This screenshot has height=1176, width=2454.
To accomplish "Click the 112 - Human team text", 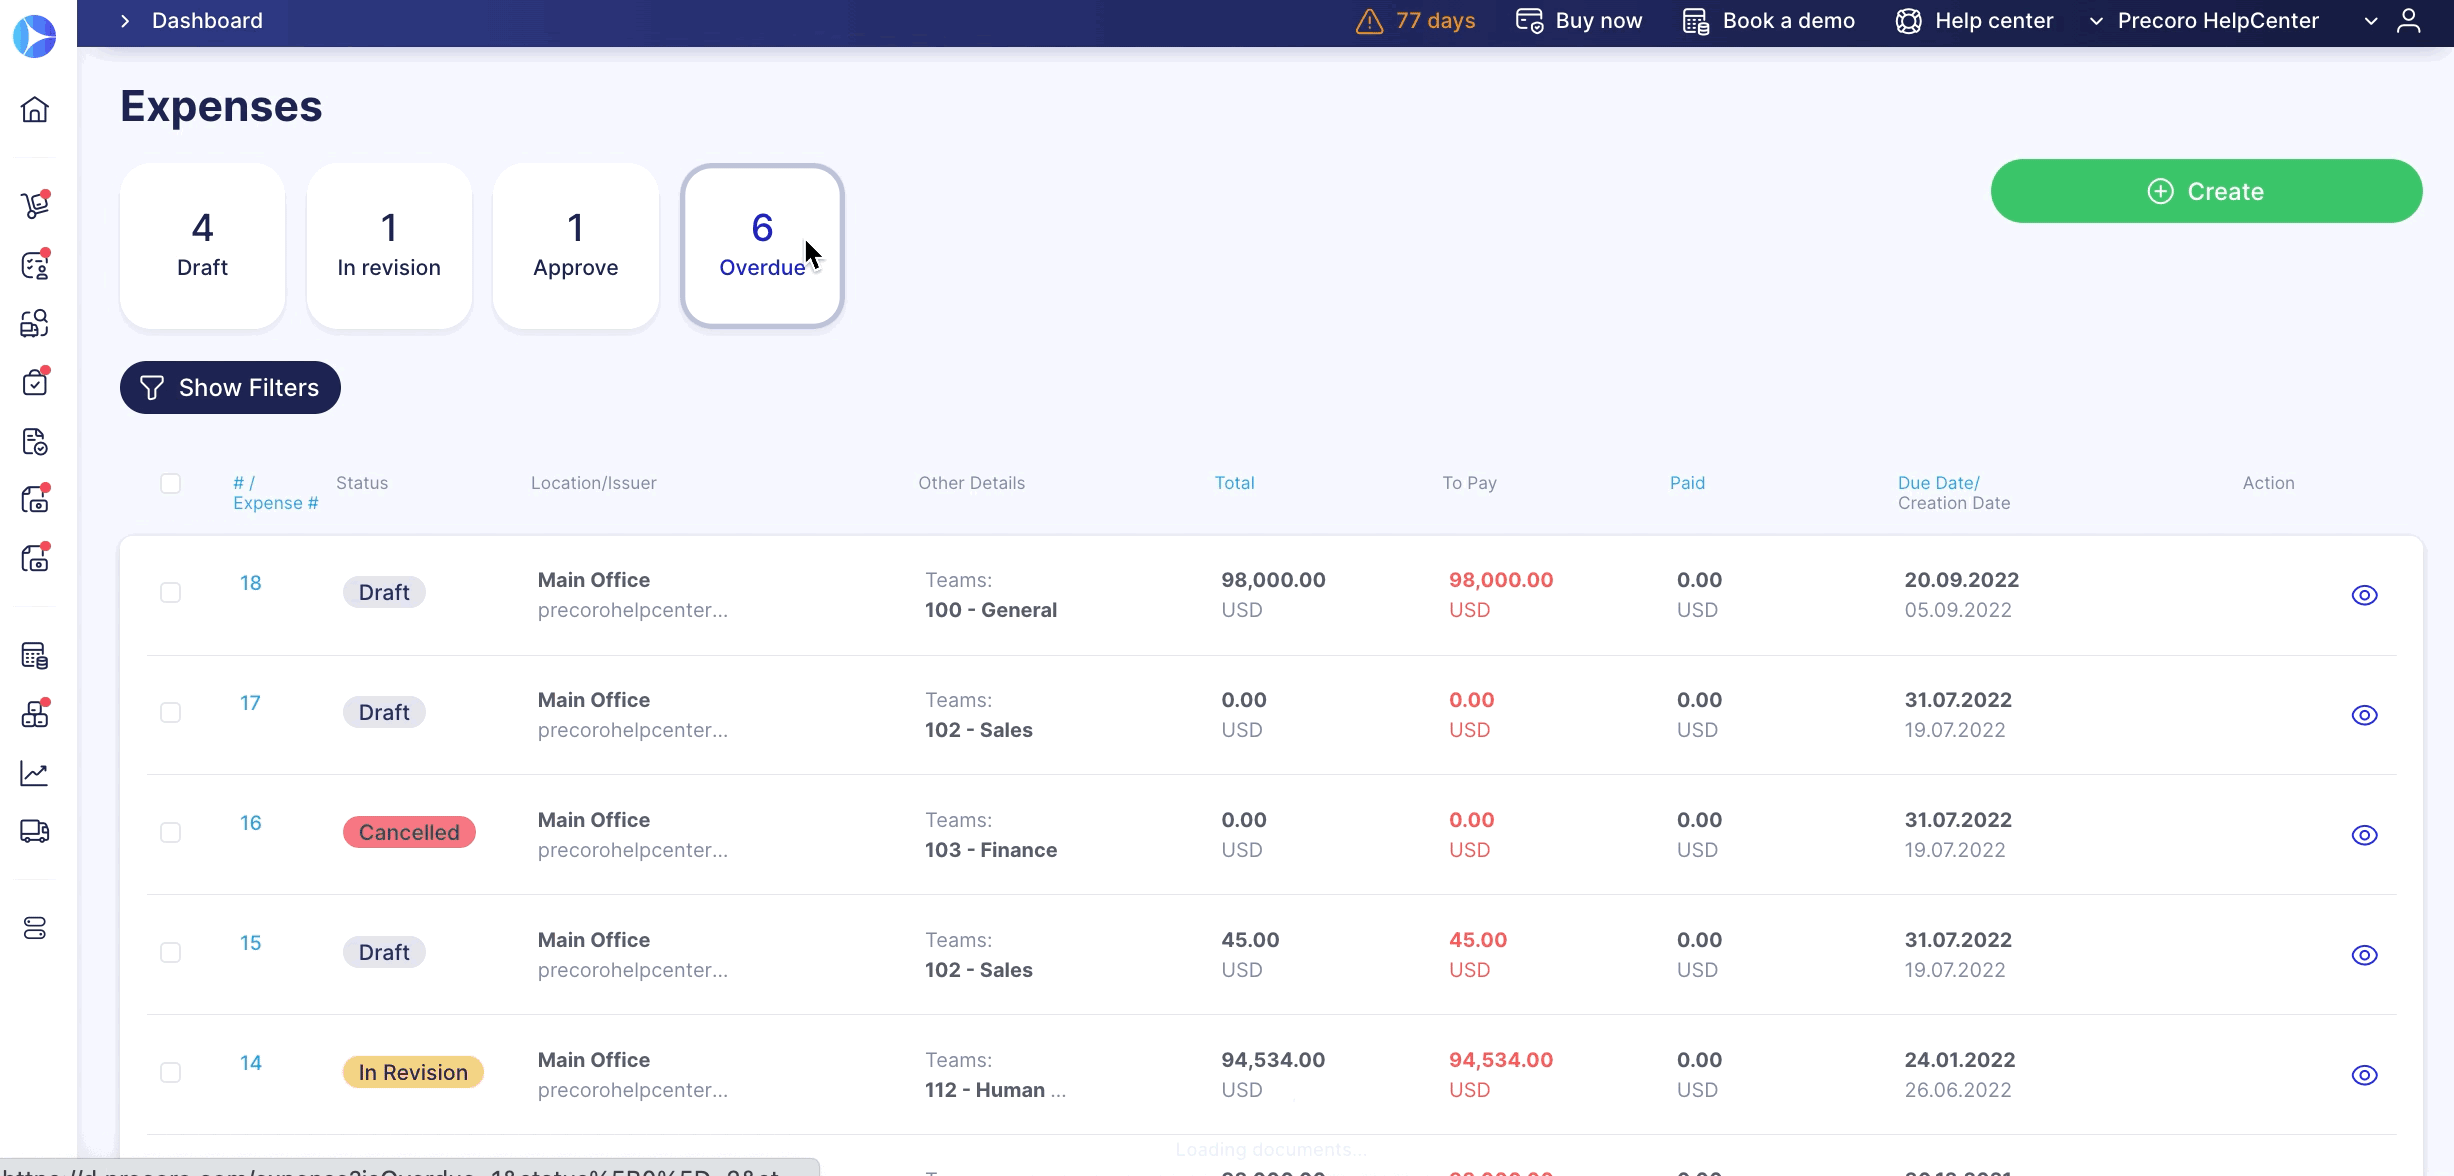I will [x=995, y=1090].
